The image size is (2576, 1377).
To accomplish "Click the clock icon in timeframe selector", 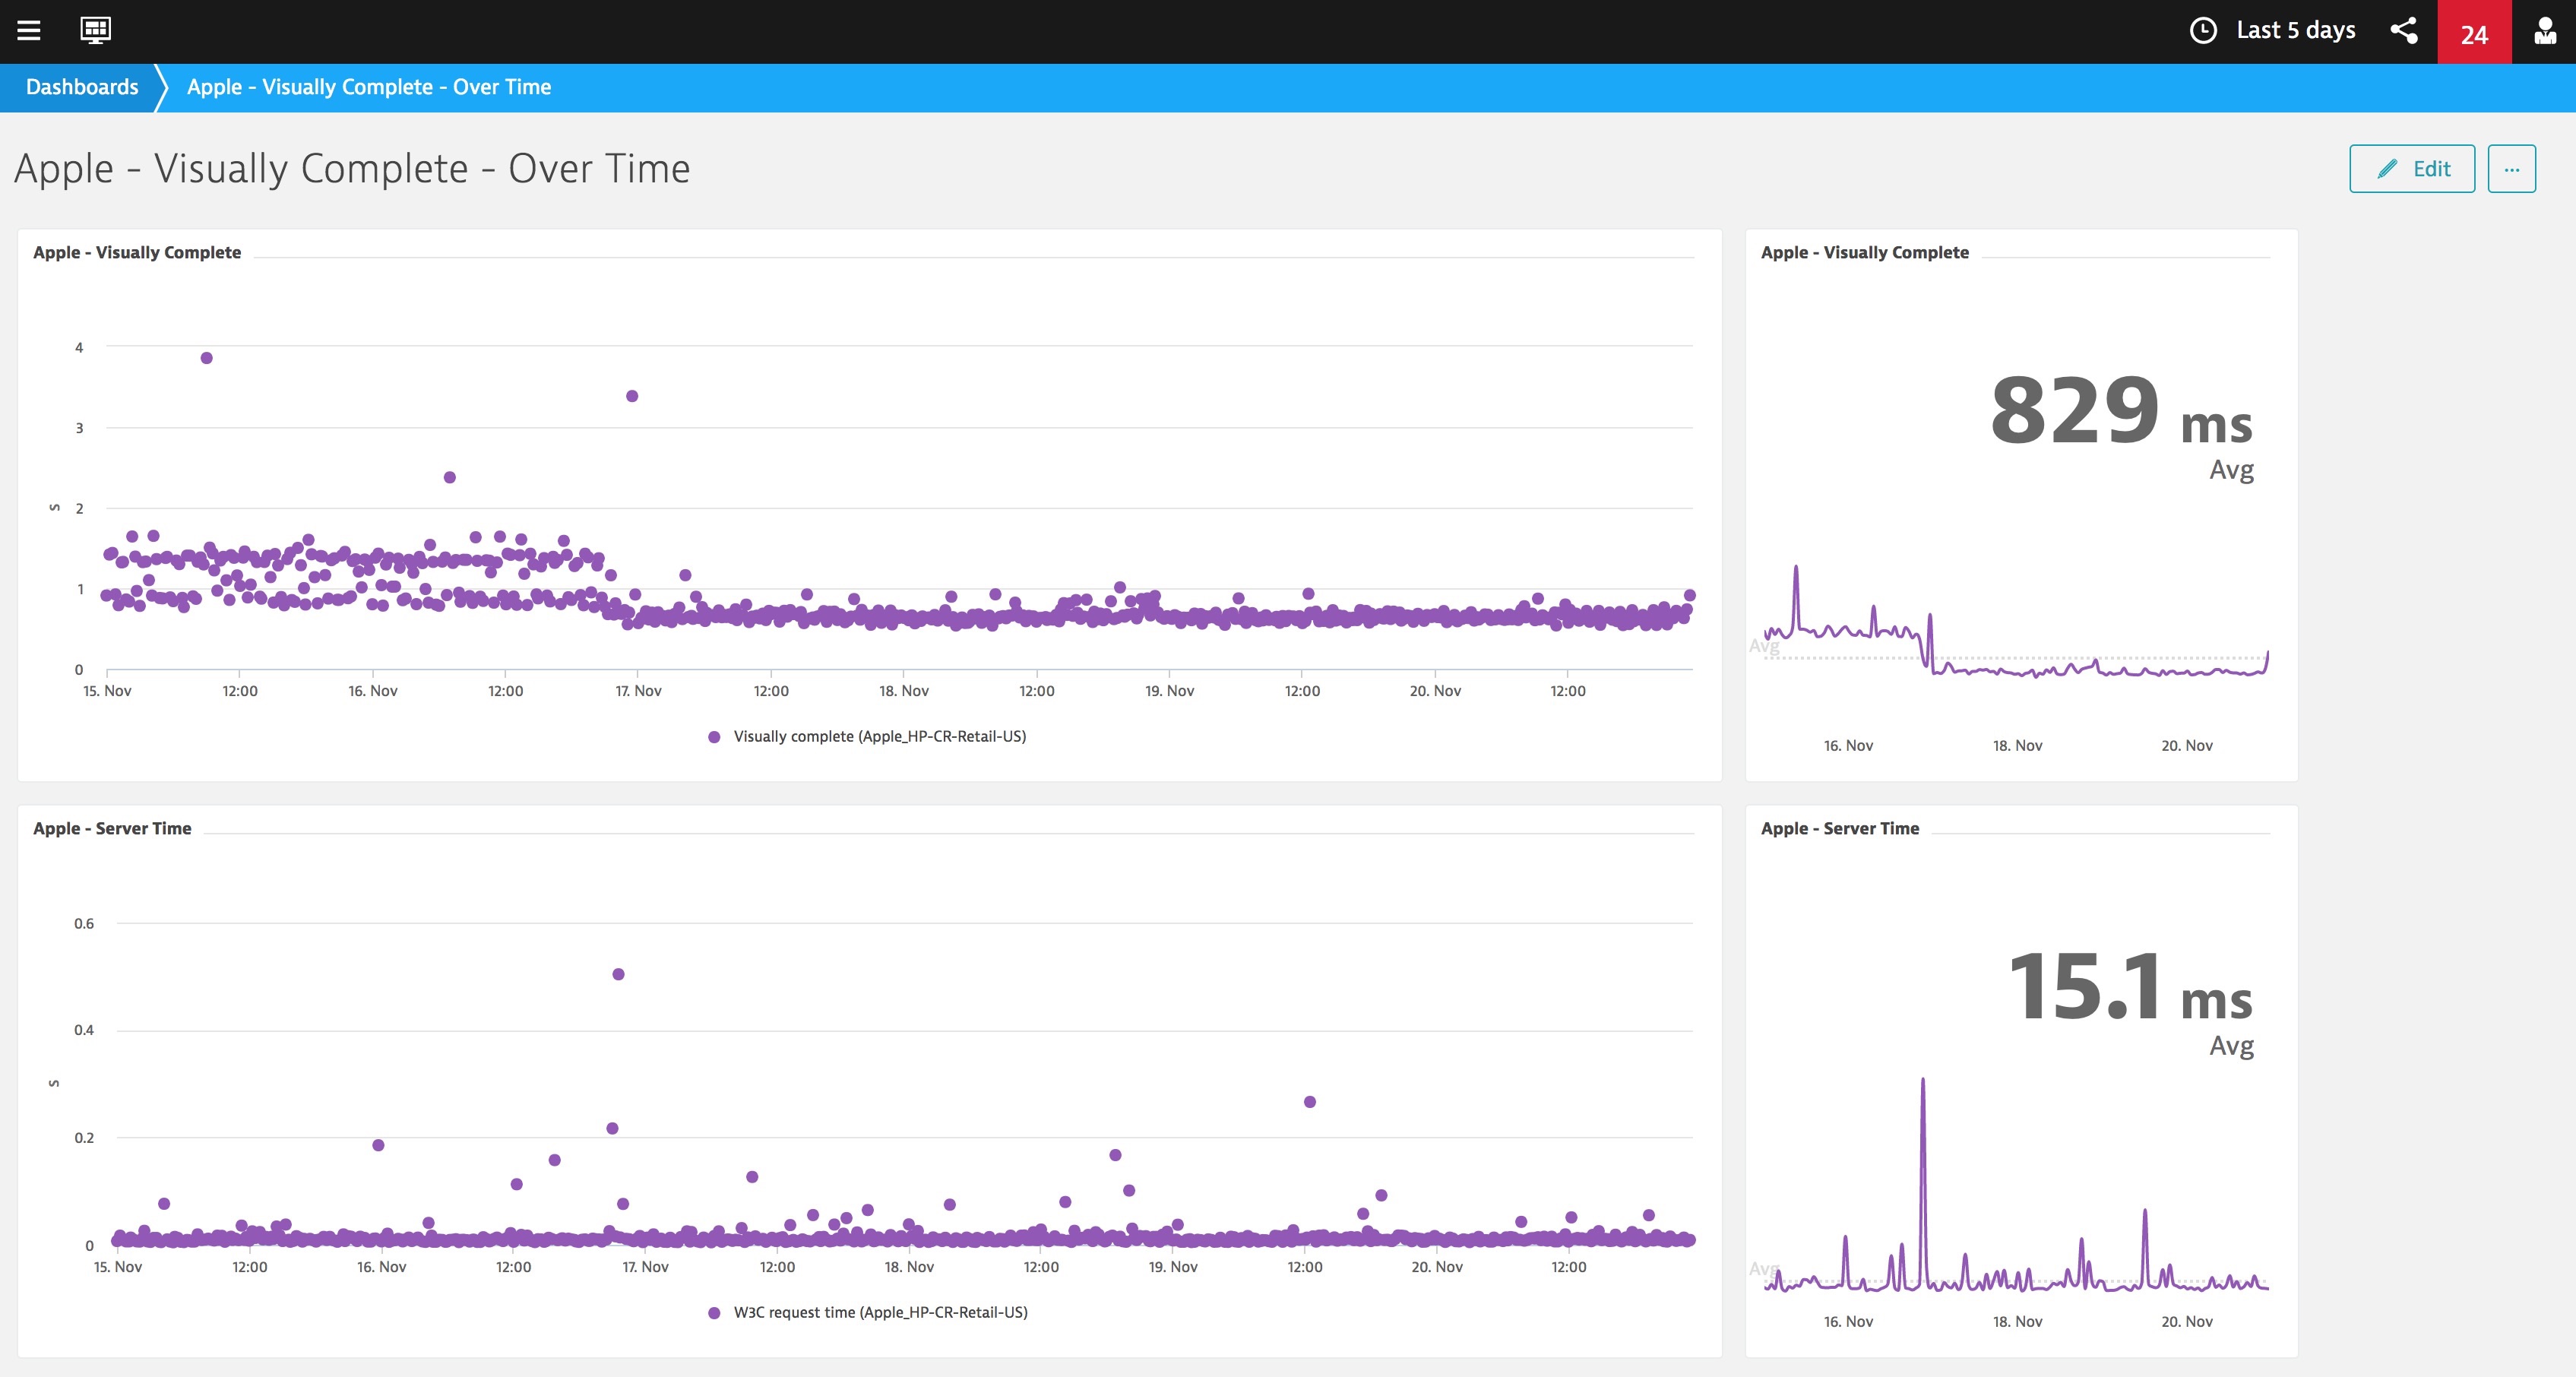I will click(x=2203, y=30).
